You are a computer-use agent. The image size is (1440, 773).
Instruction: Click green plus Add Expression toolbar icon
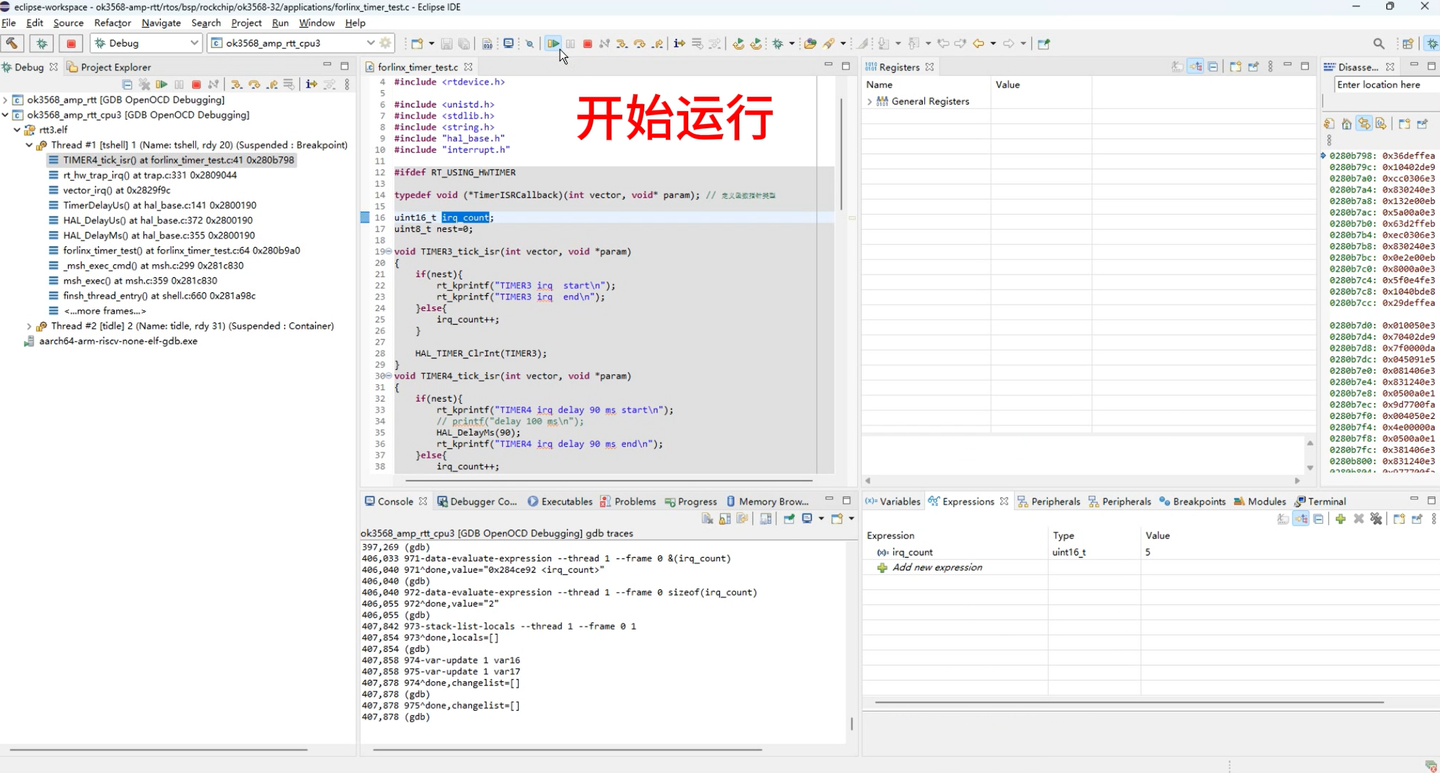pyautogui.click(x=1341, y=519)
